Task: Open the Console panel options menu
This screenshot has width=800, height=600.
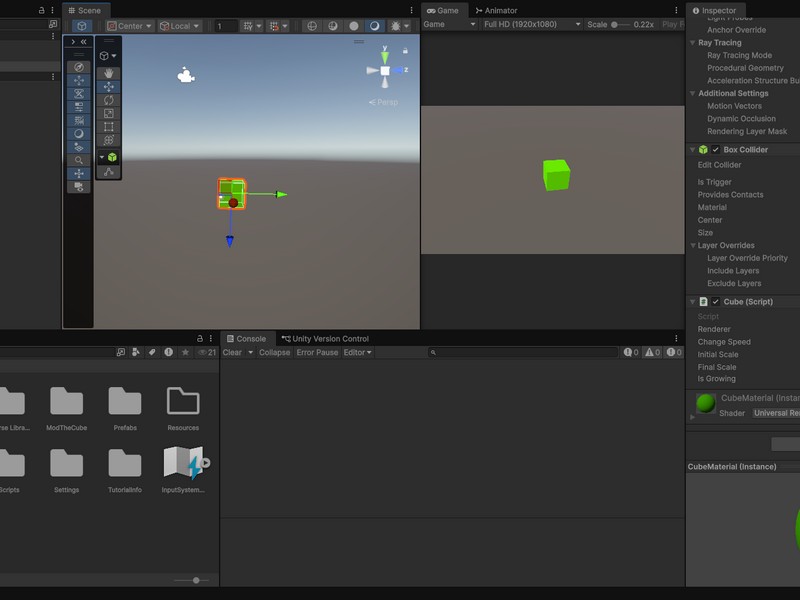Action: pos(677,339)
